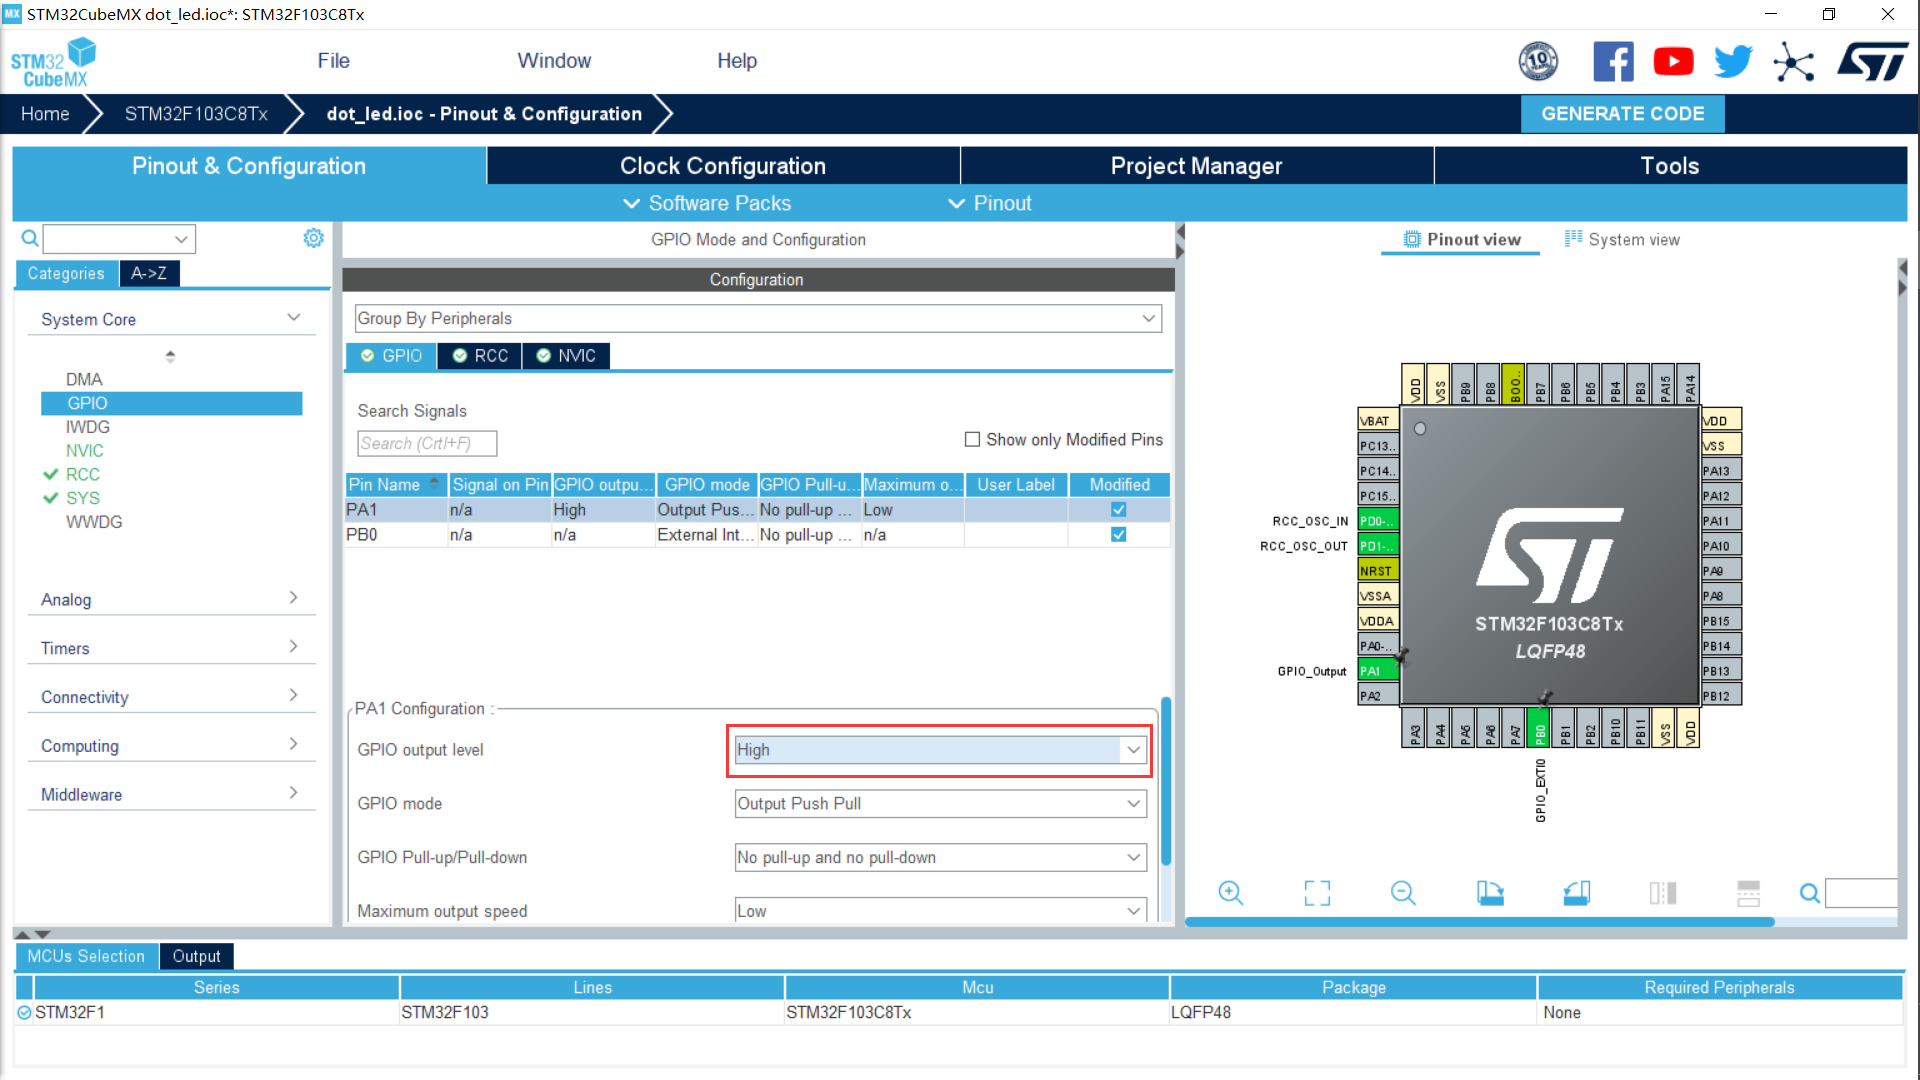This screenshot has width=1920, height=1080.
Task: Click the PB15 pin on chip
Action: click(1721, 621)
